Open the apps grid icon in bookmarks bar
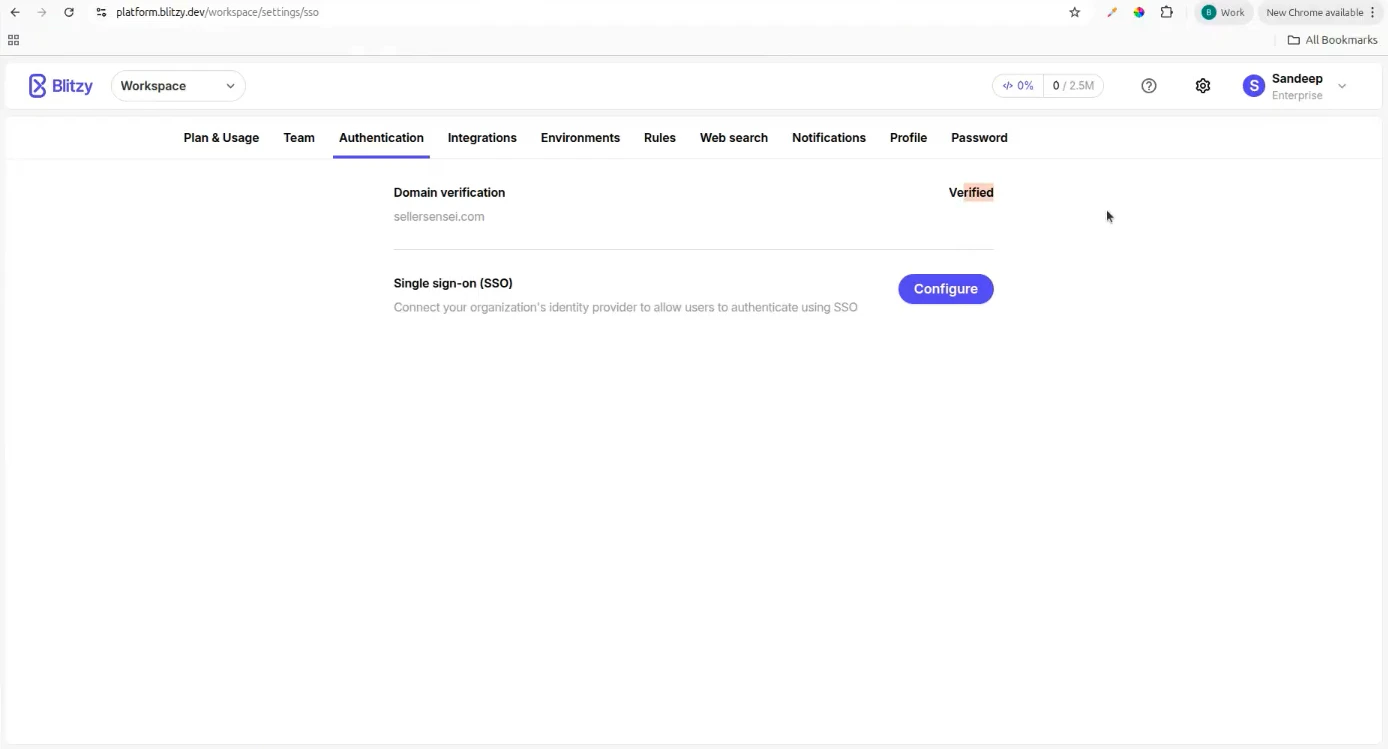1388x749 pixels. pyautogui.click(x=13, y=40)
